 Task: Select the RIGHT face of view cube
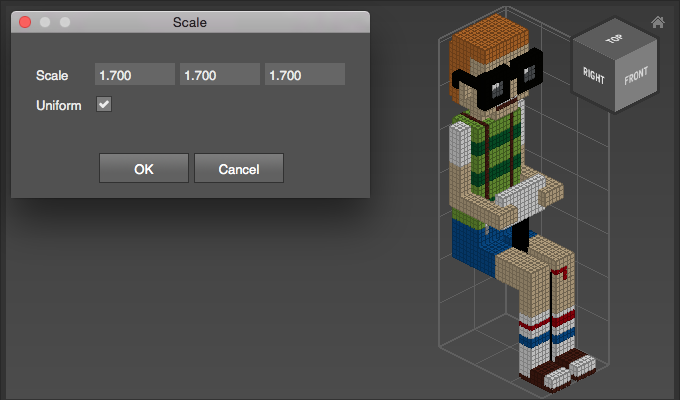594,74
